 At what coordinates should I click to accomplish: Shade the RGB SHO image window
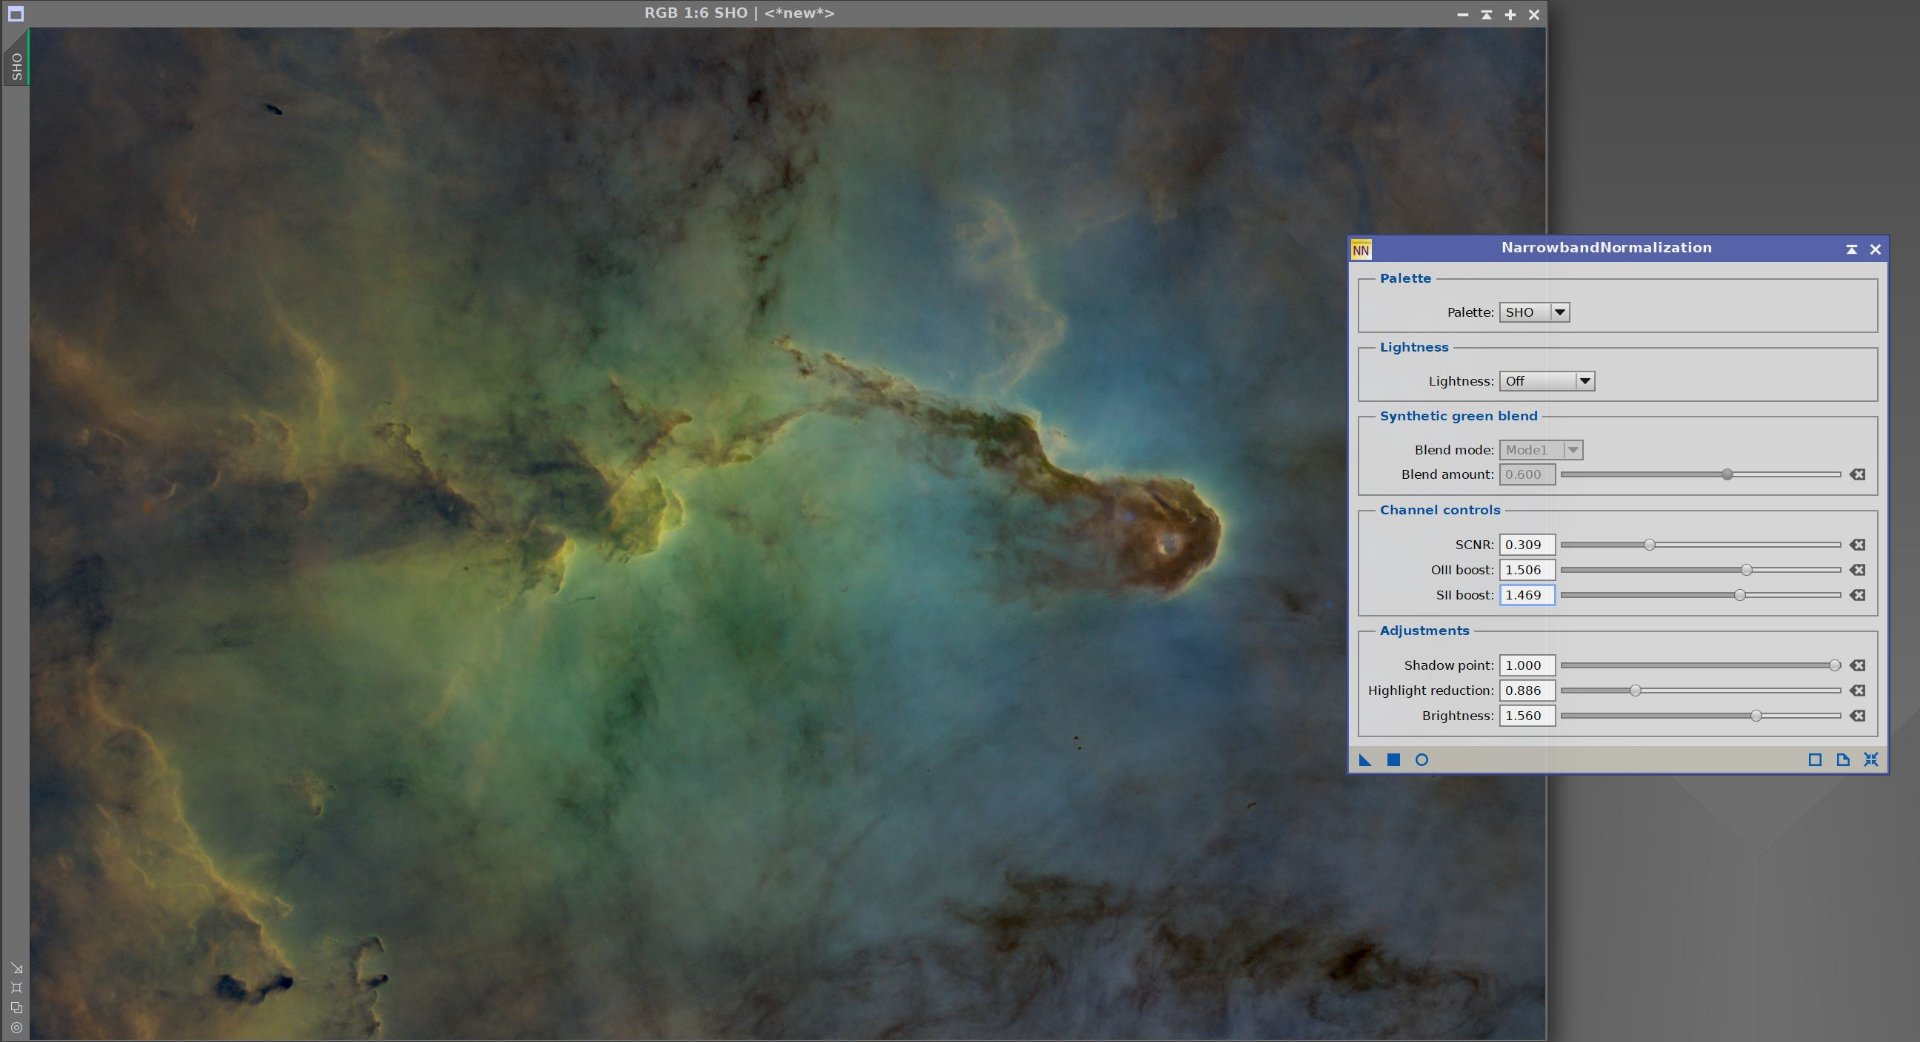click(1486, 15)
